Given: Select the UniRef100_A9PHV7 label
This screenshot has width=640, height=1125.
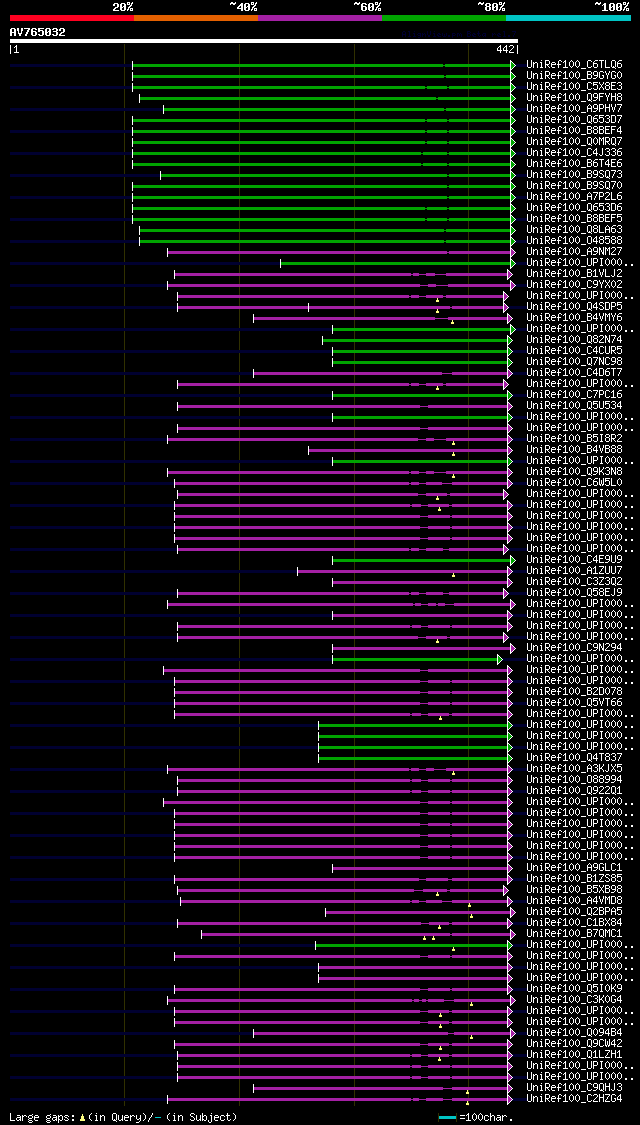Looking at the screenshot, I should [574, 108].
